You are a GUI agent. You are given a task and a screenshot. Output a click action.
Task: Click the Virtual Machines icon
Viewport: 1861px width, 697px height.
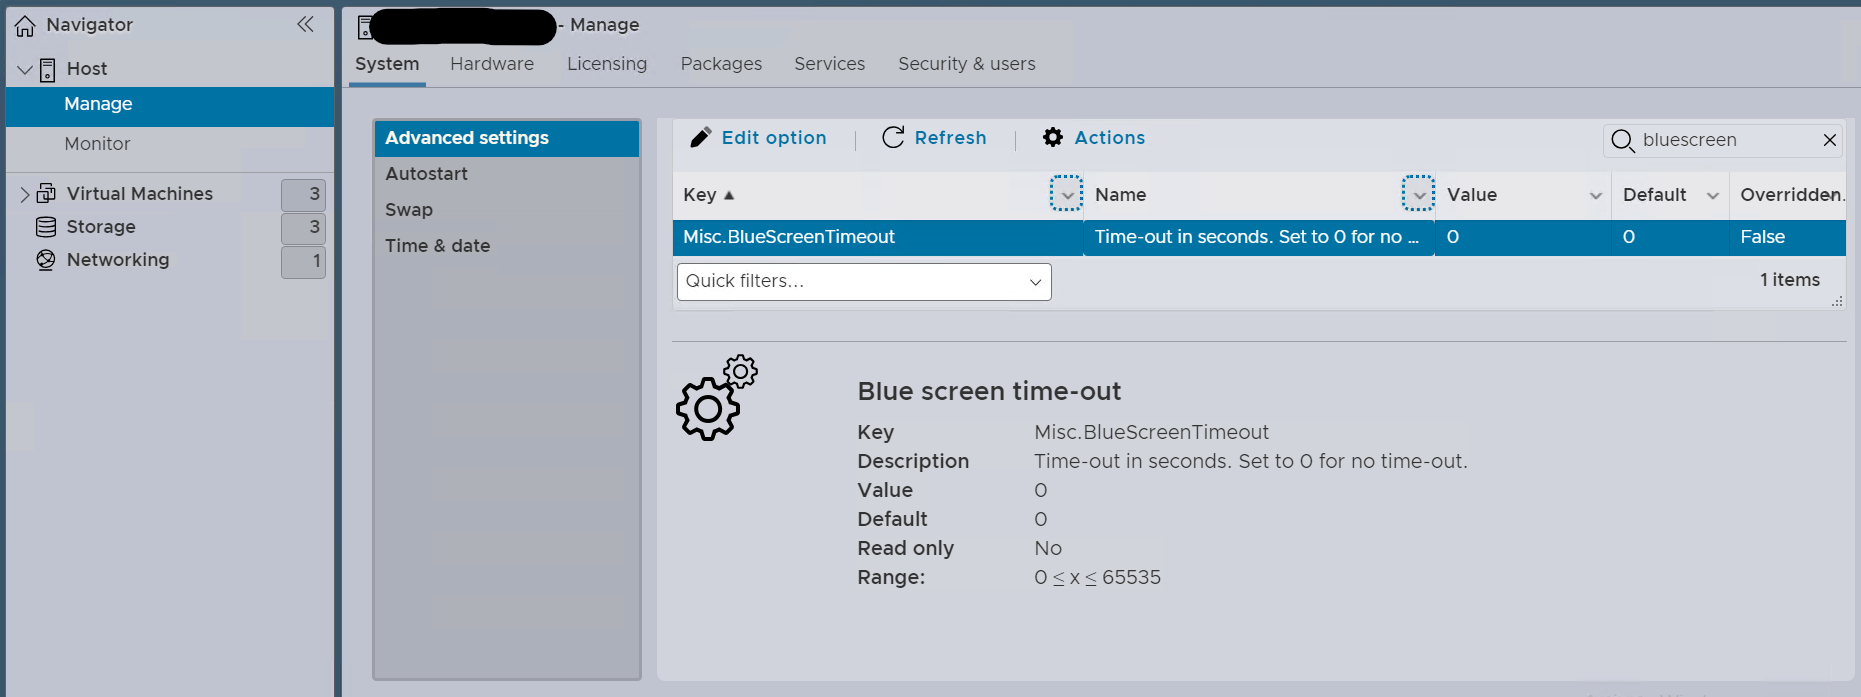click(x=46, y=193)
